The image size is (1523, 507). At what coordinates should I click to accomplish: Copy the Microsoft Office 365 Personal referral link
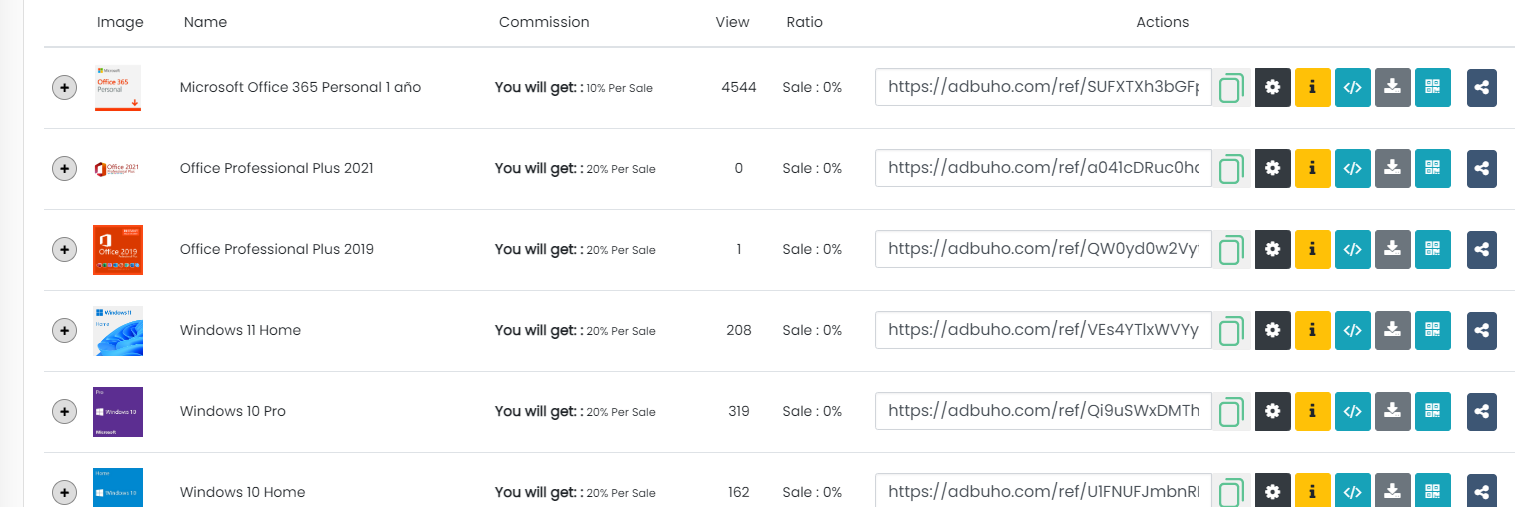point(1232,88)
